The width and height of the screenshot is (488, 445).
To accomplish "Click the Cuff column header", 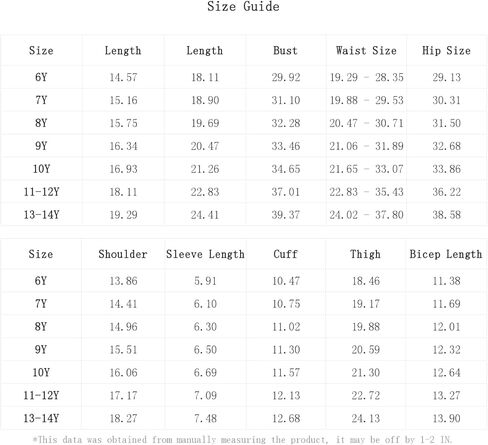I will tap(285, 254).
